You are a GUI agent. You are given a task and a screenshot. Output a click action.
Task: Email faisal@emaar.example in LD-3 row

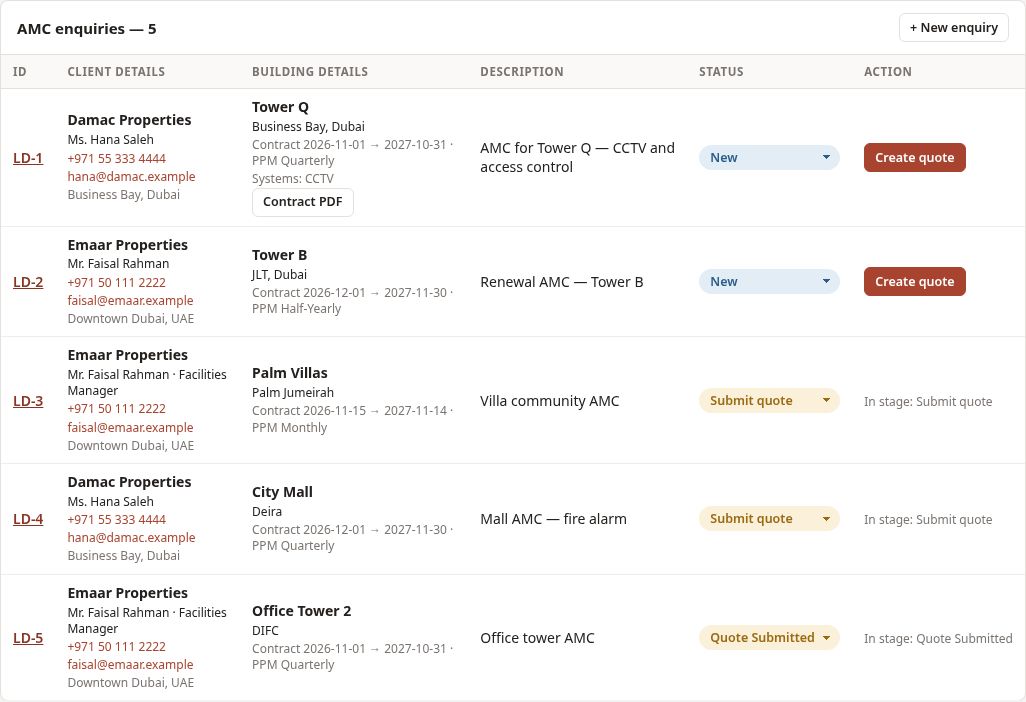click(x=130, y=427)
